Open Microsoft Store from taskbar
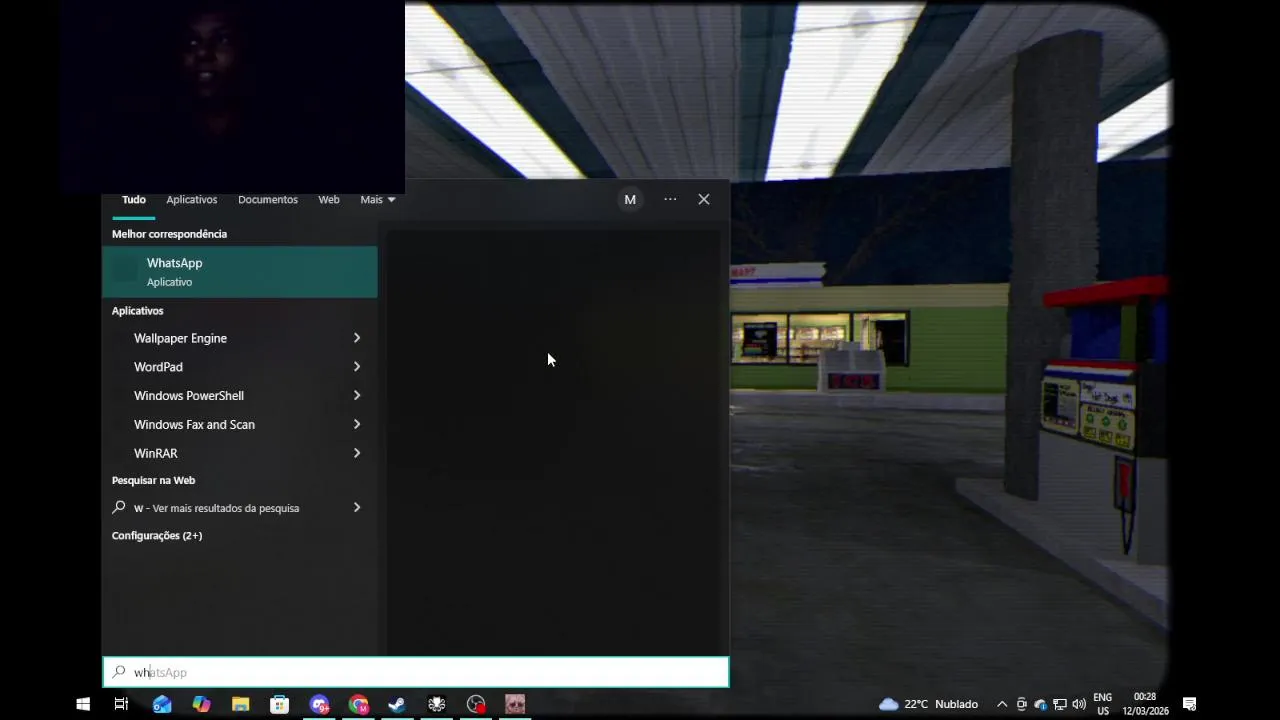This screenshot has width=1280, height=720. (280, 704)
